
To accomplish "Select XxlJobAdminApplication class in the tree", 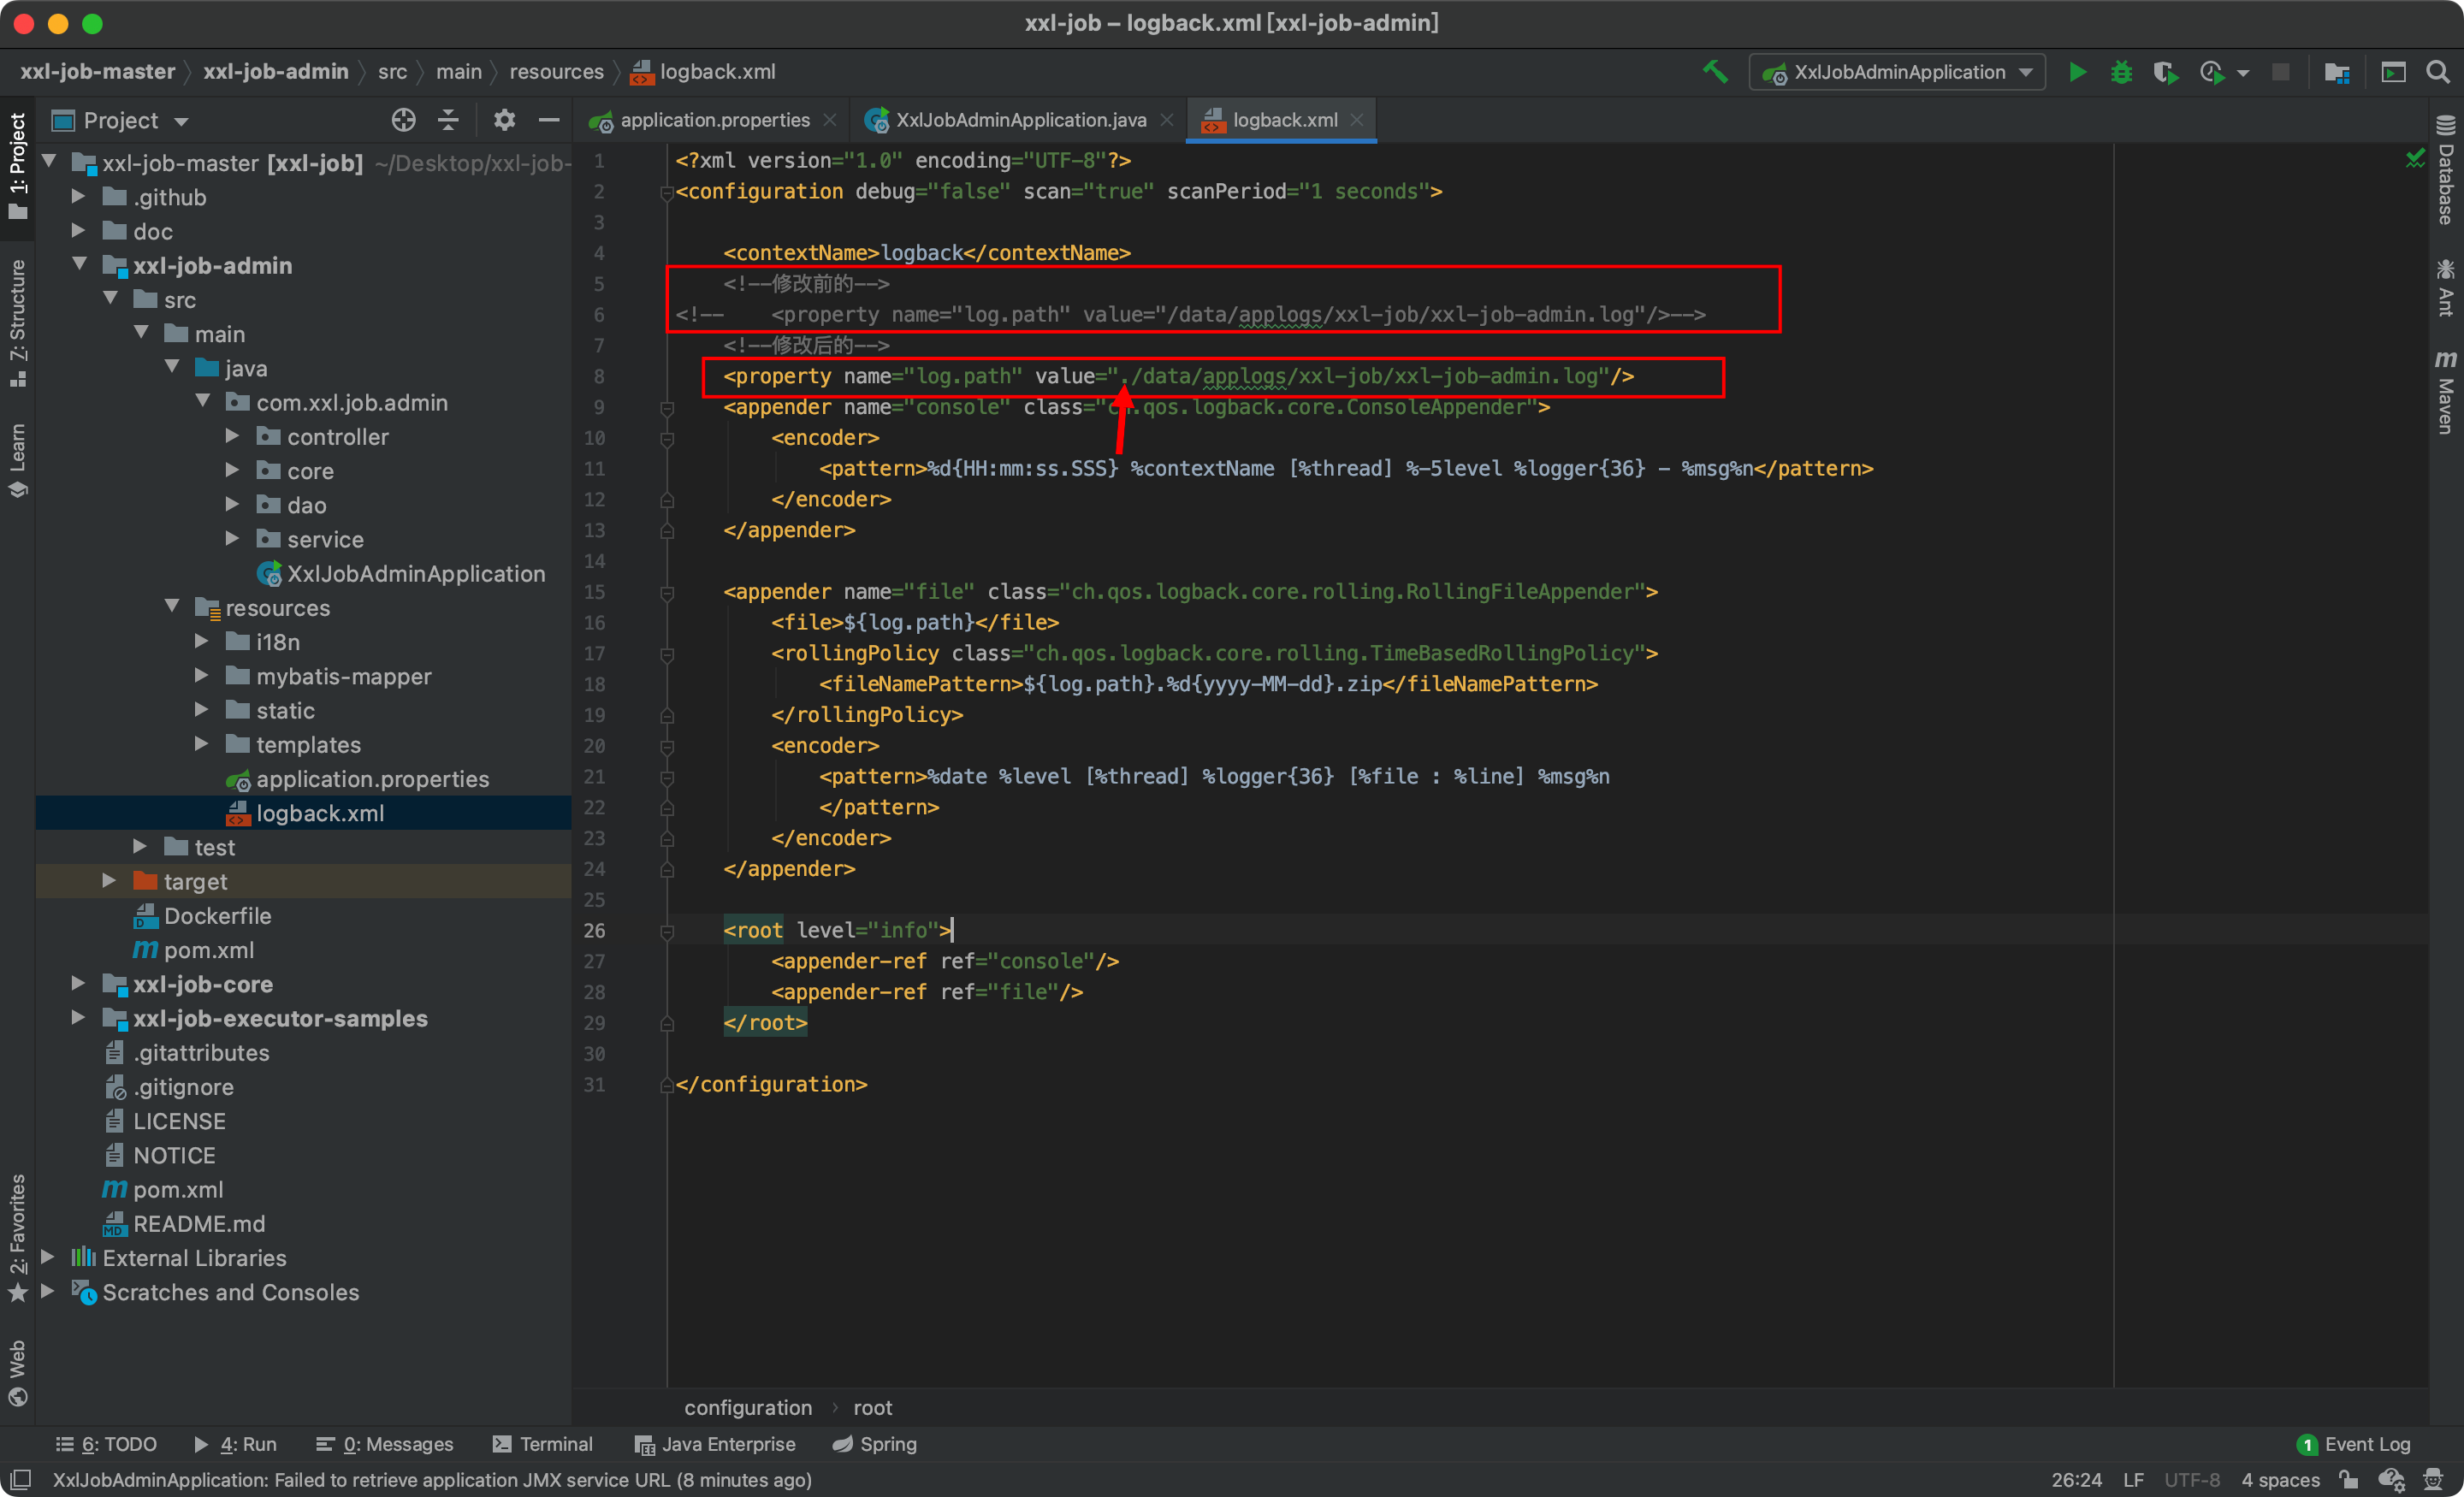I will 416,573.
